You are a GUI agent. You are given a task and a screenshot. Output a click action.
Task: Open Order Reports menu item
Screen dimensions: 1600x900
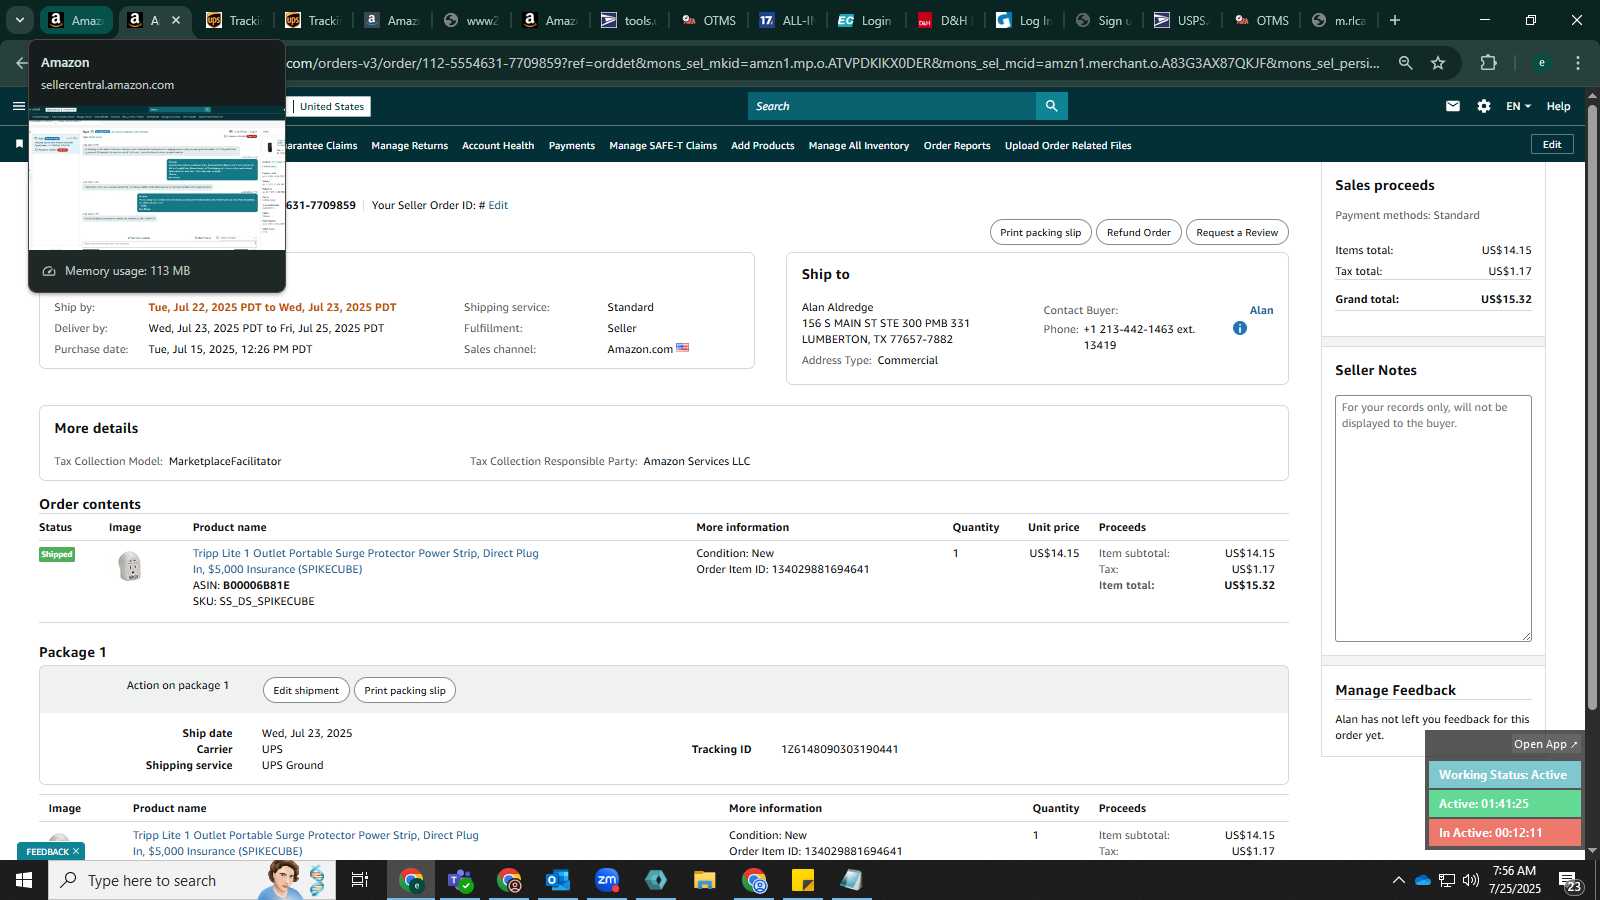click(x=957, y=146)
